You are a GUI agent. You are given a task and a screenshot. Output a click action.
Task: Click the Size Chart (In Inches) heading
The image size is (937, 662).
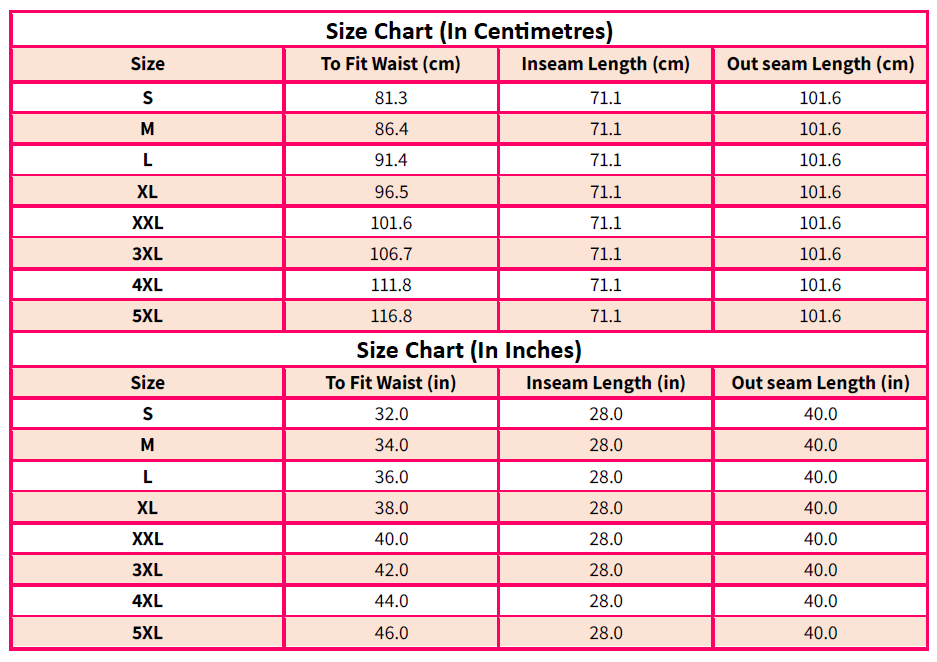[469, 350]
